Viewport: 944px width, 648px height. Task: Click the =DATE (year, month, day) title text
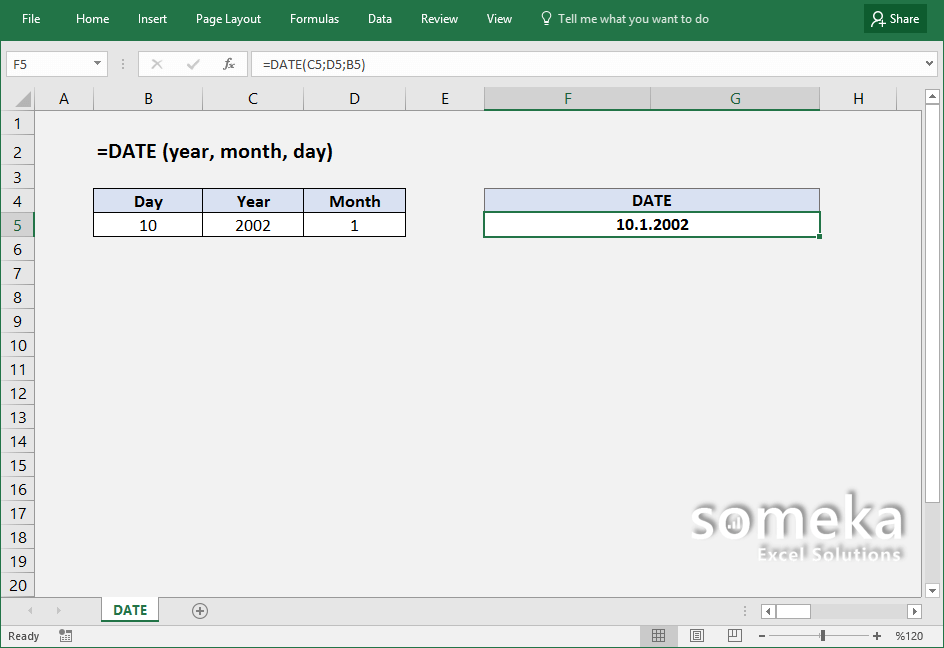(215, 151)
